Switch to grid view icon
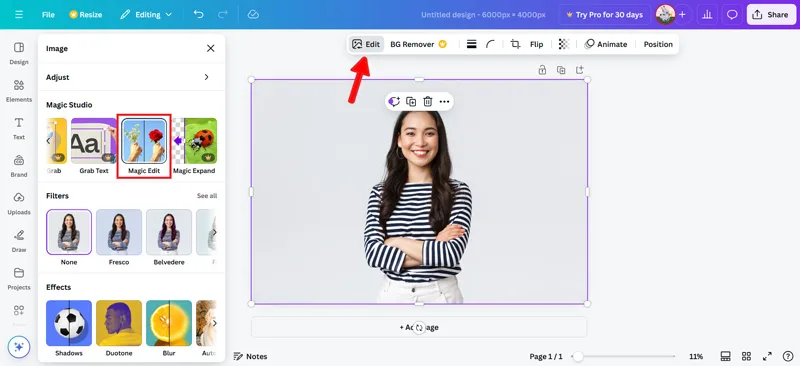 746,356
